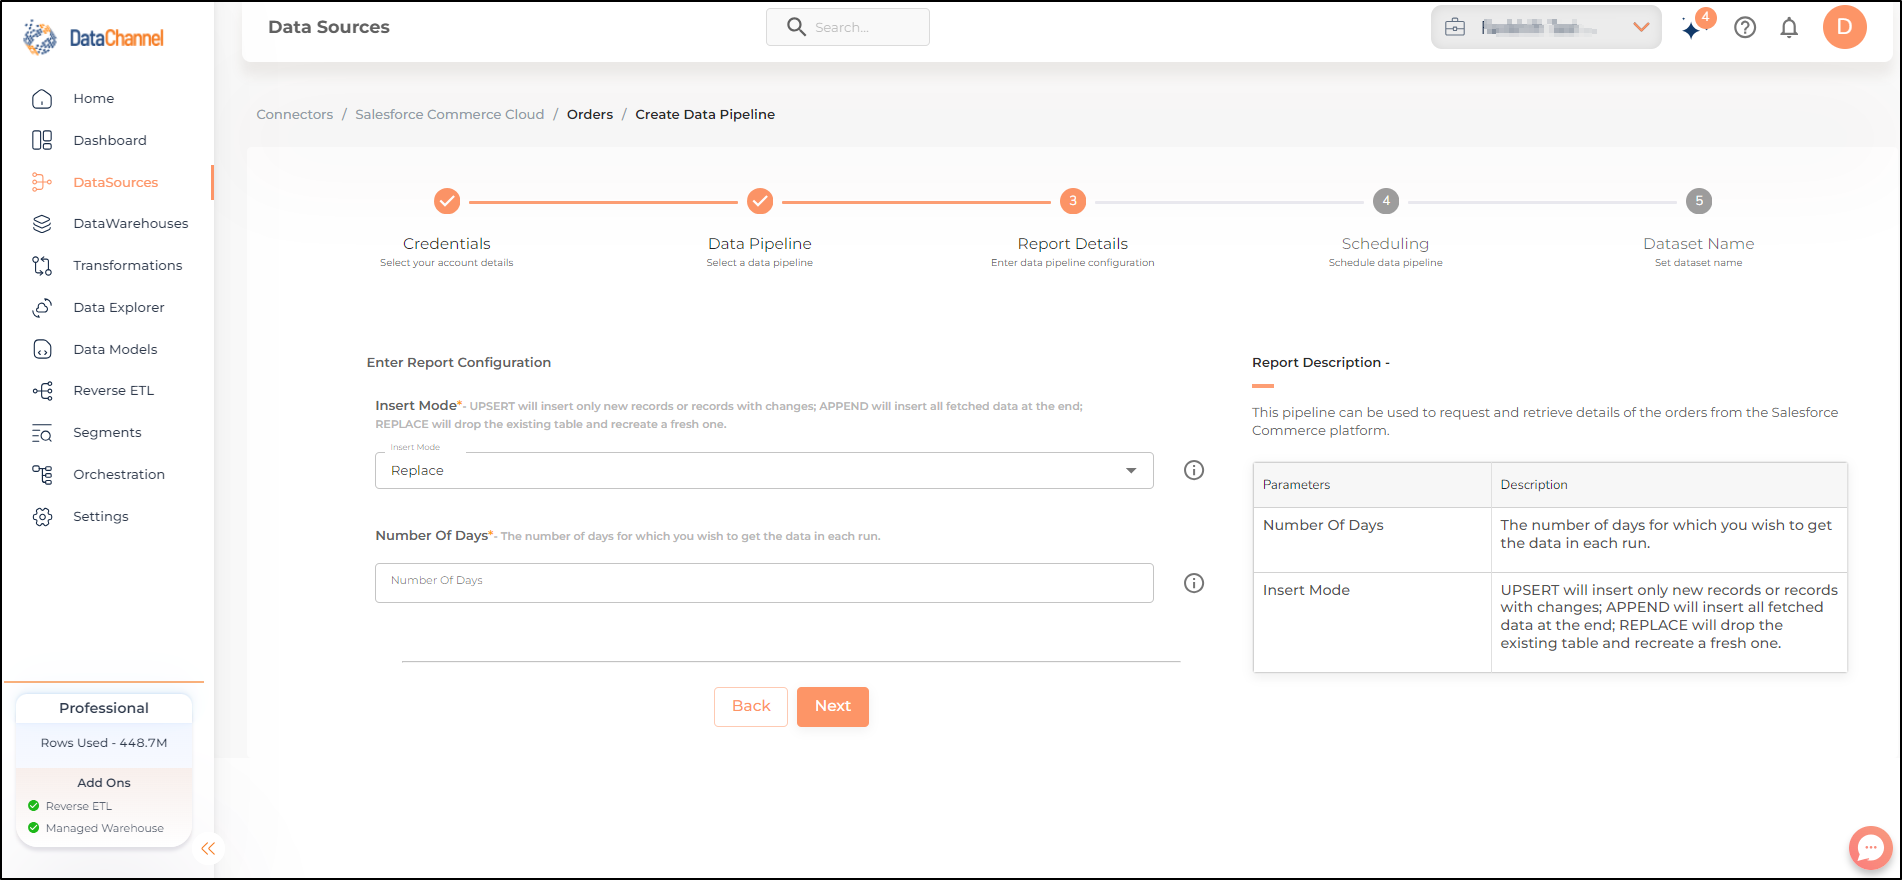Screen dimensions: 1902x880
Task: Click the completed Data Pipeline step circle
Action: click(760, 201)
